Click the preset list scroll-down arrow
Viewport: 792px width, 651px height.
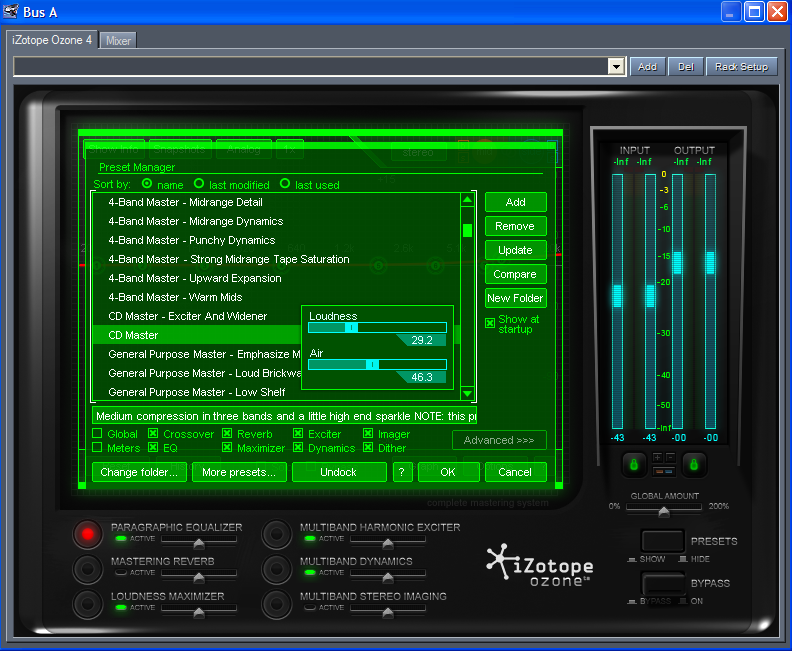click(467, 393)
